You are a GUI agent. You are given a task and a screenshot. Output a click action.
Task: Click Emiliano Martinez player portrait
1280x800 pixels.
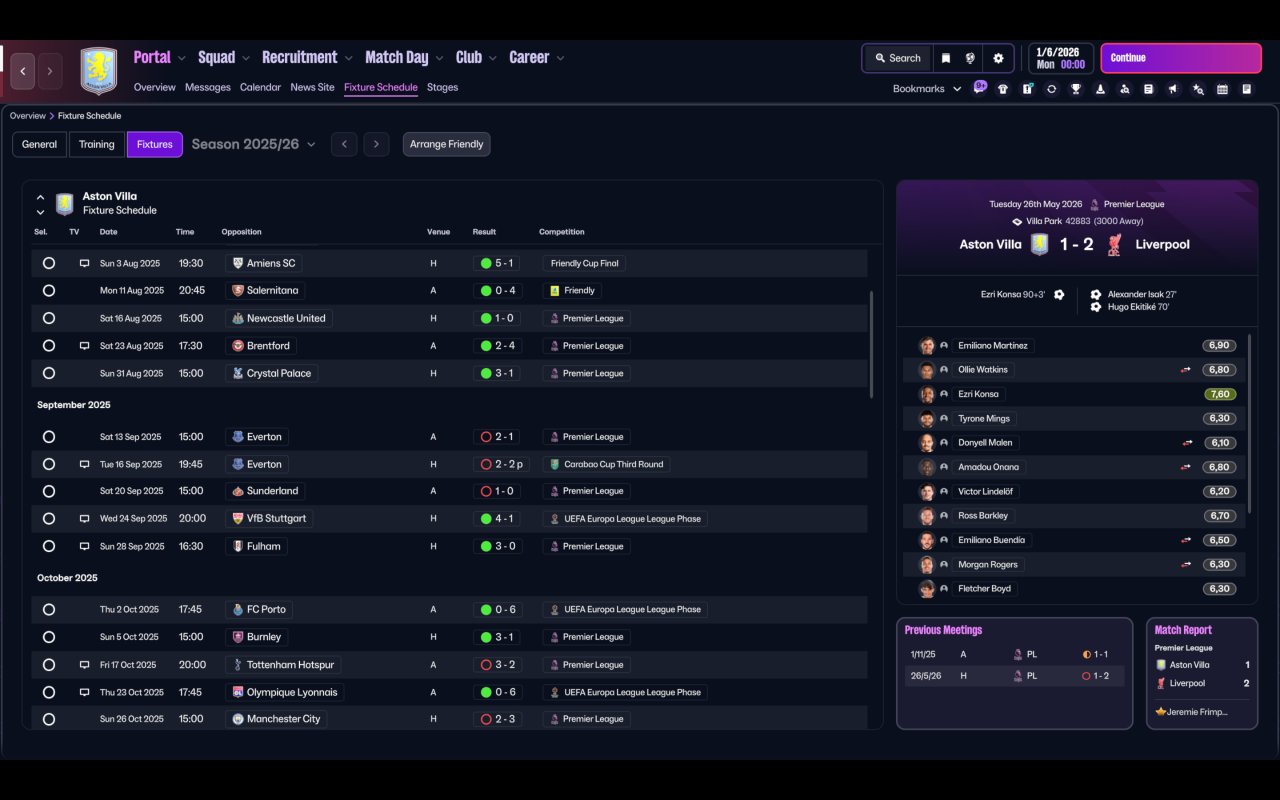pos(927,345)
